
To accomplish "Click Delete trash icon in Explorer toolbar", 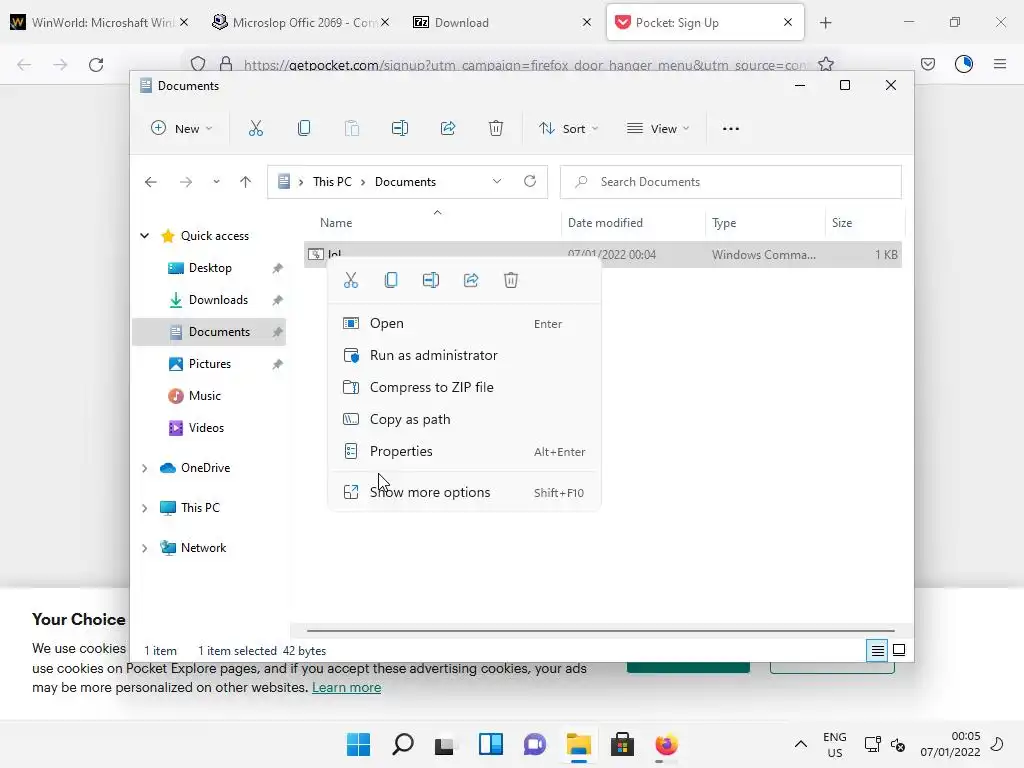I will (x=496, y=129).
